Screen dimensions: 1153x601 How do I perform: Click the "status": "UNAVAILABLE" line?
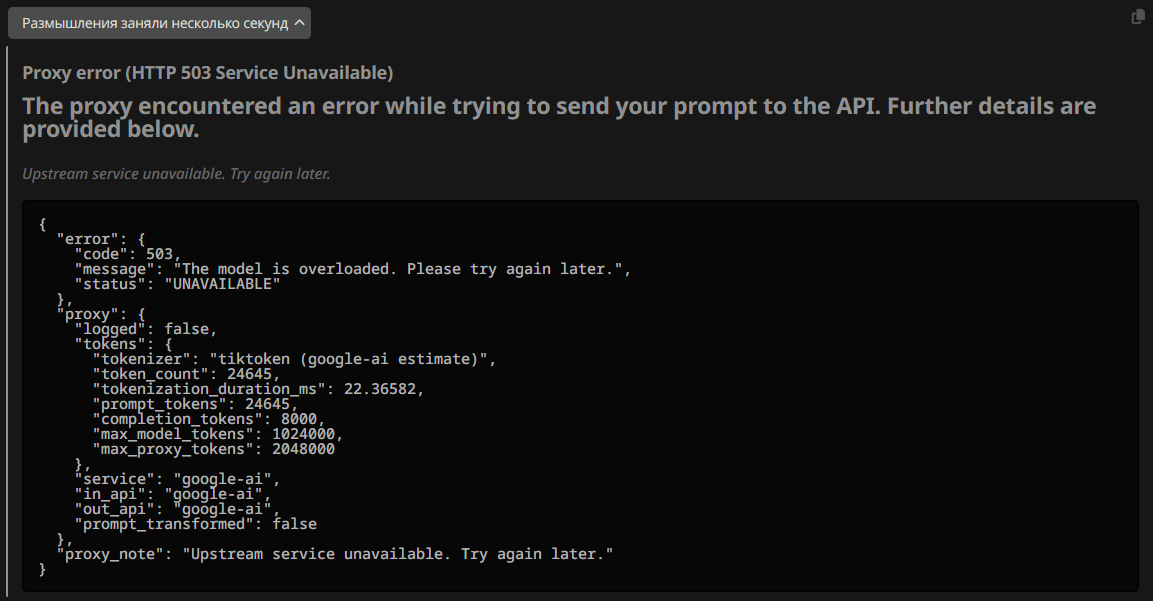[x=177, y=284]
